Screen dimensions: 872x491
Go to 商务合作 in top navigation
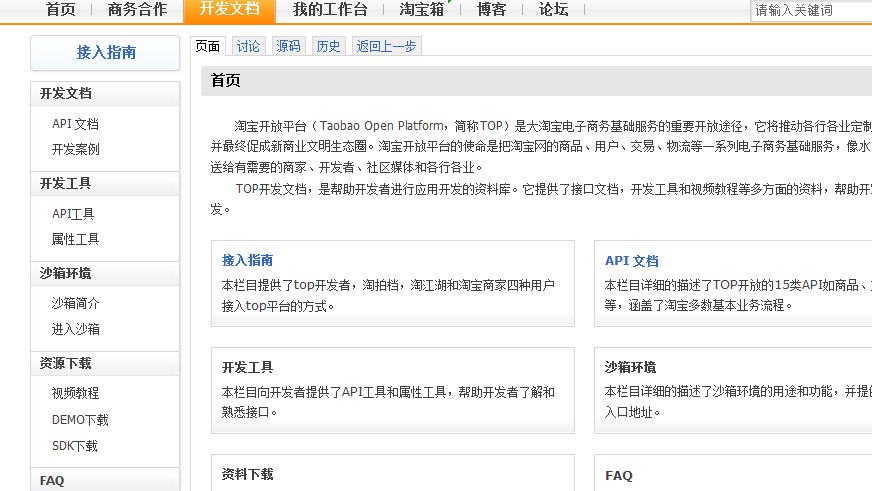coord(137,9)
